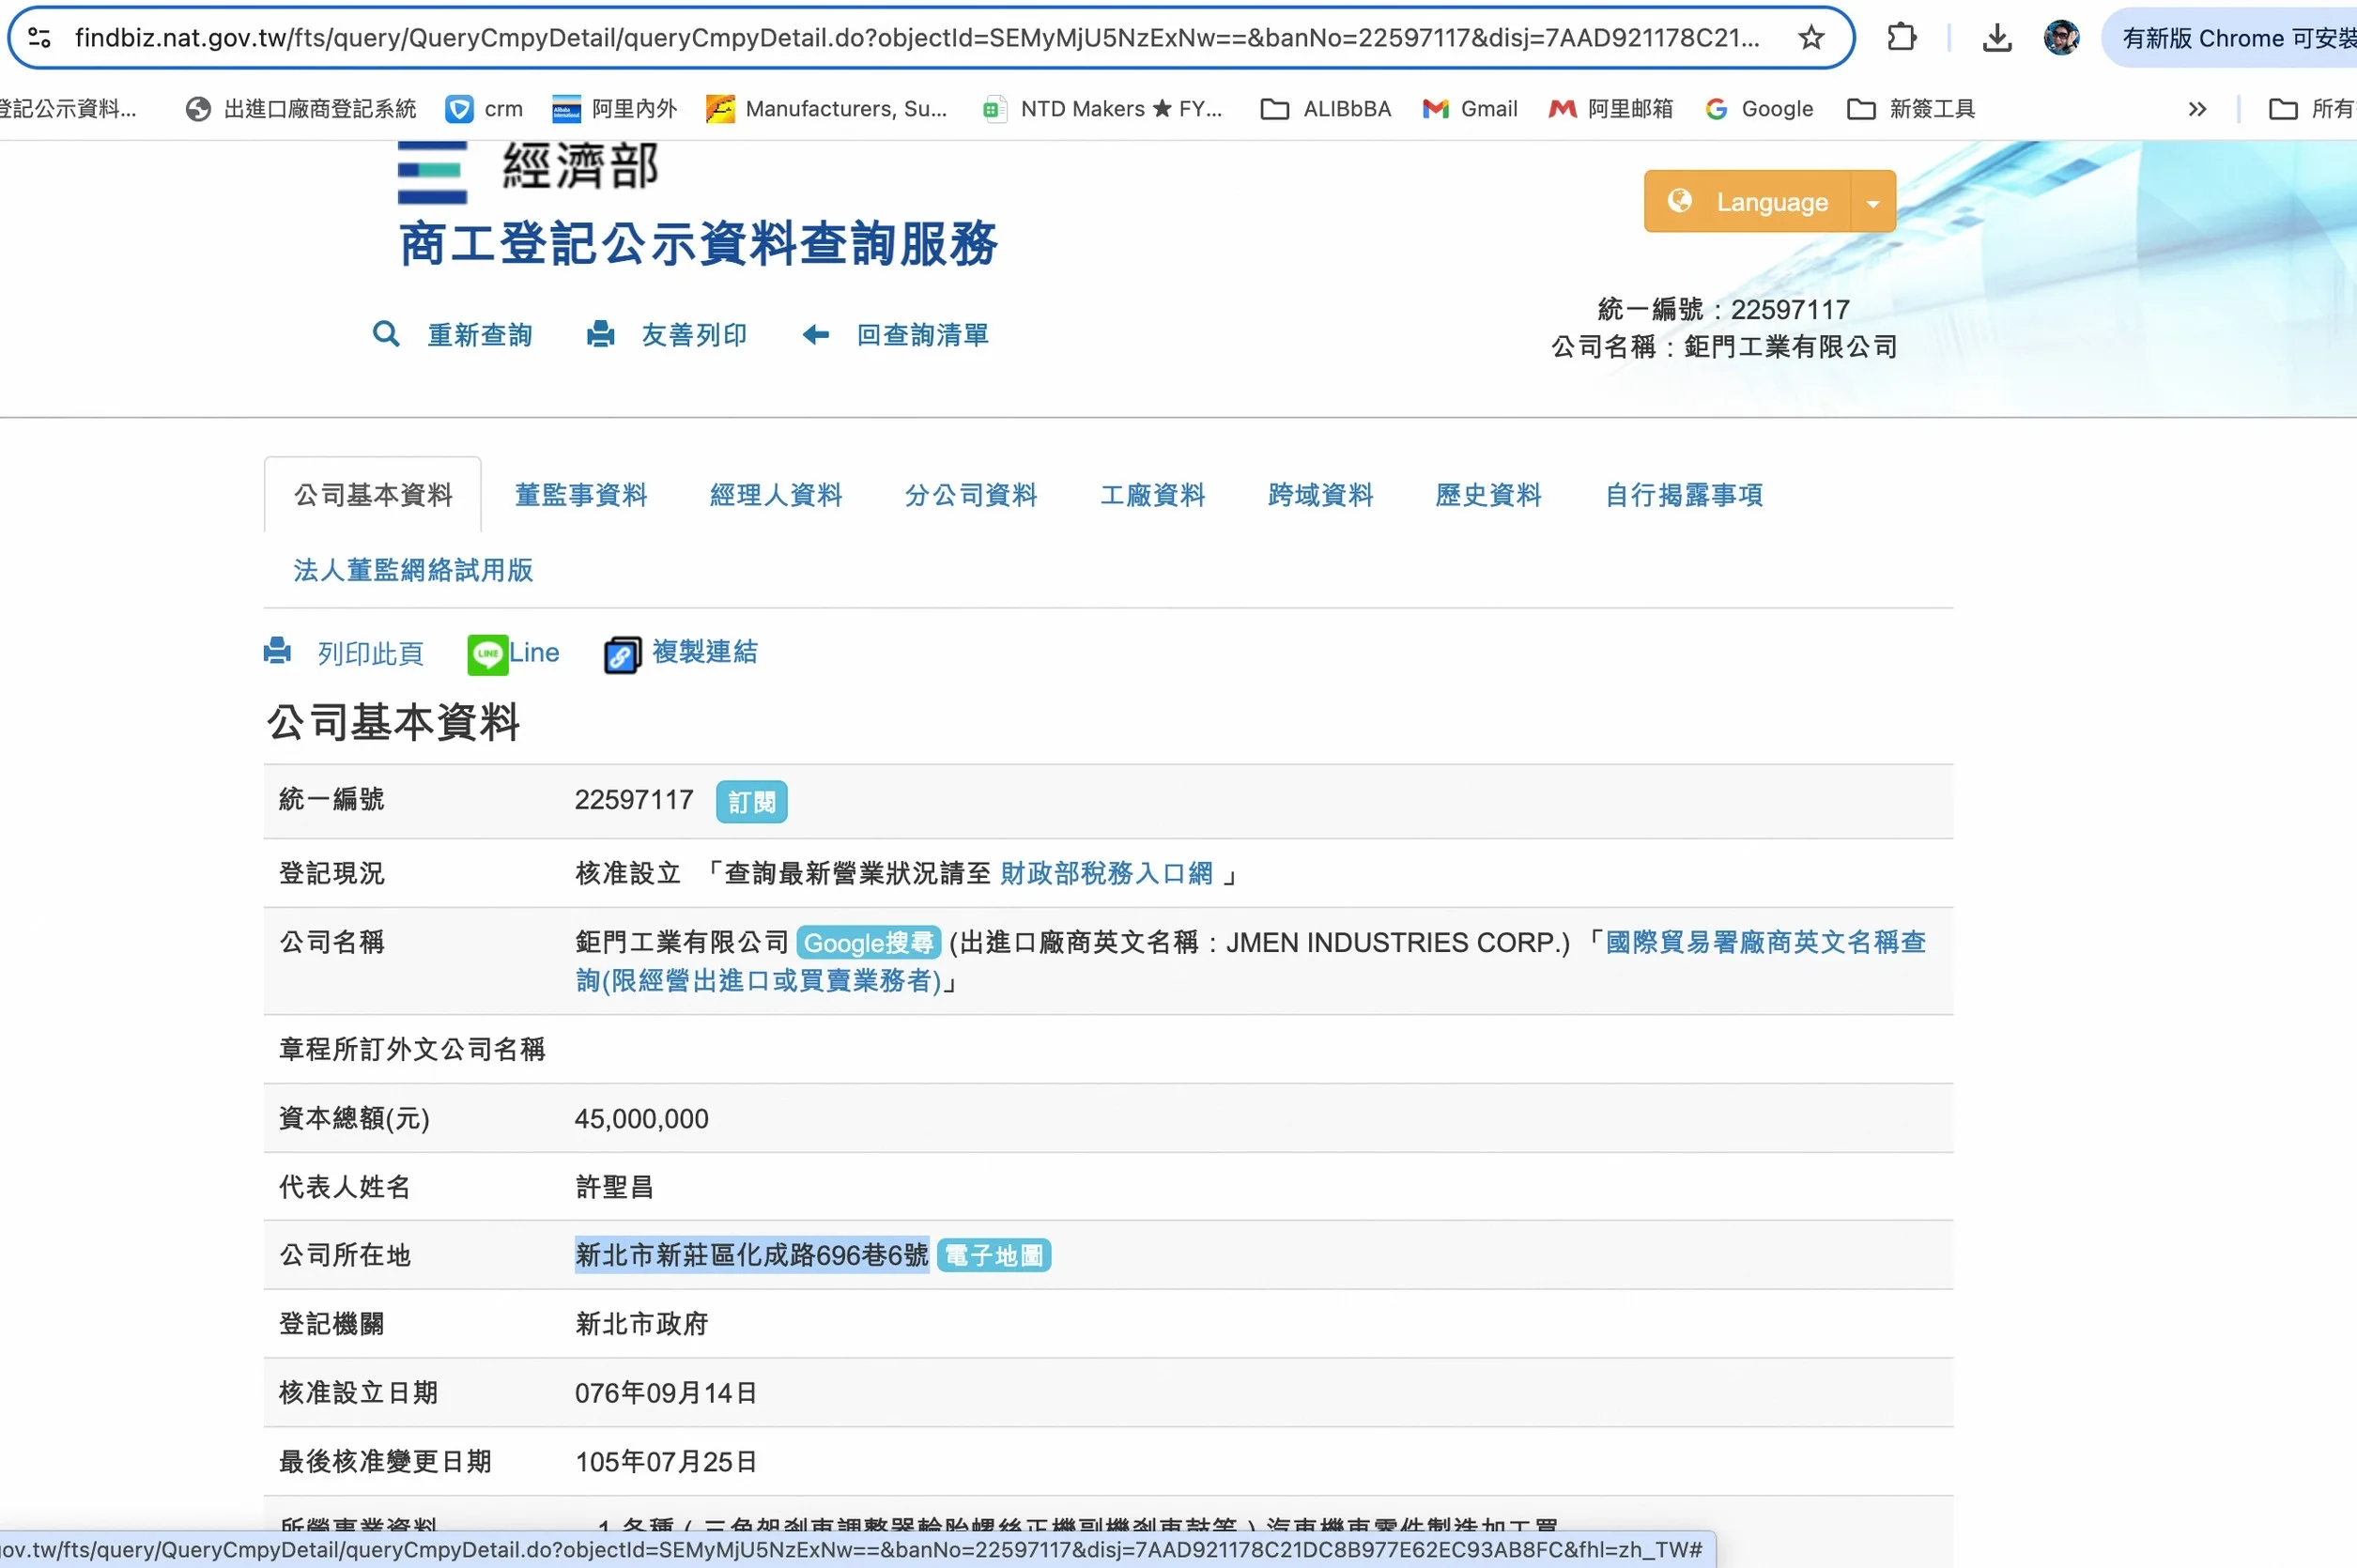Click the 訂閱 subscribe button
The height and width of the screenshot is (1568, 2357).
(x=751, y=802)
